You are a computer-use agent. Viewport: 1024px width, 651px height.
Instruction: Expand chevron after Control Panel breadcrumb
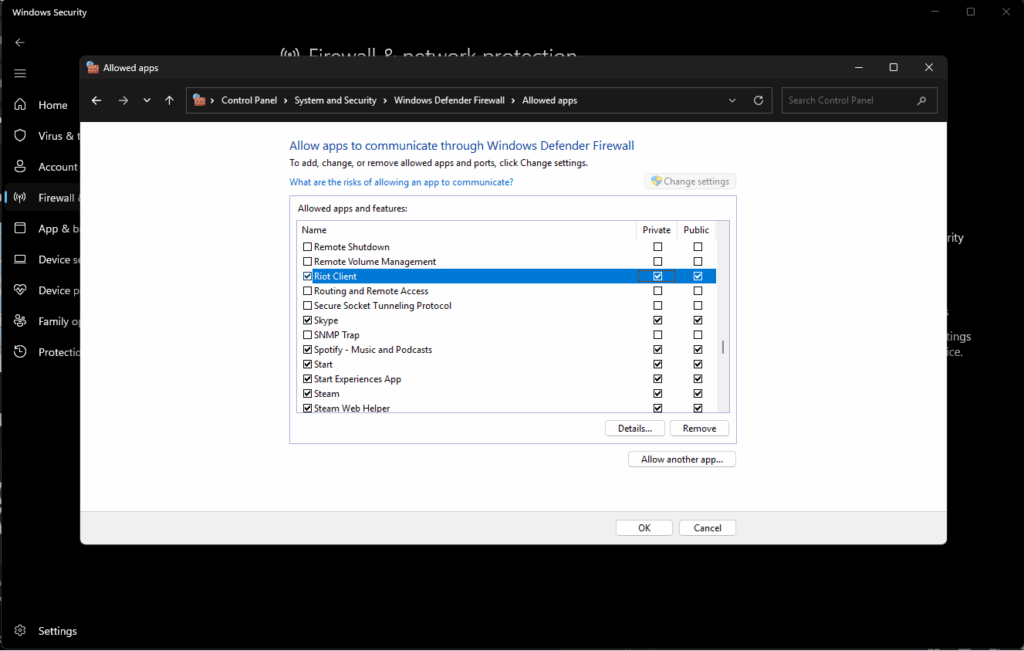pyautogui.click(x=285, y=101)
